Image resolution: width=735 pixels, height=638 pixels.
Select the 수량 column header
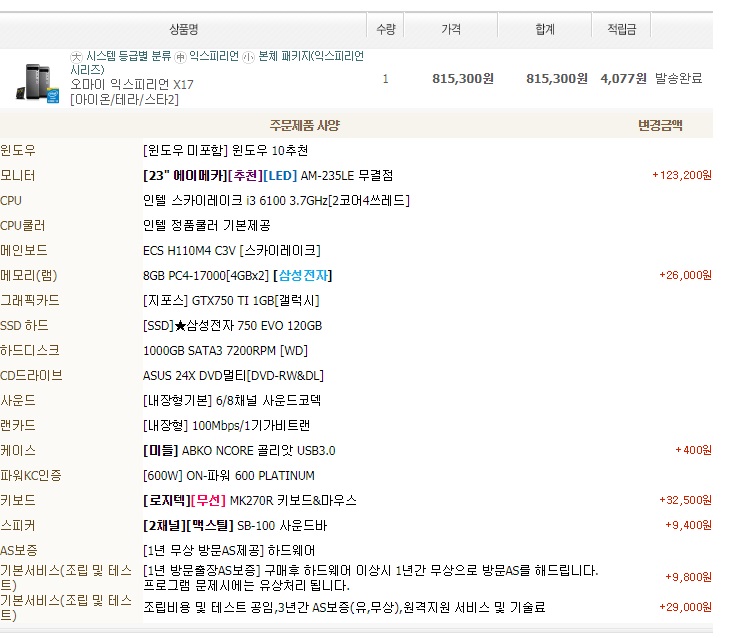tap(386, 30)
